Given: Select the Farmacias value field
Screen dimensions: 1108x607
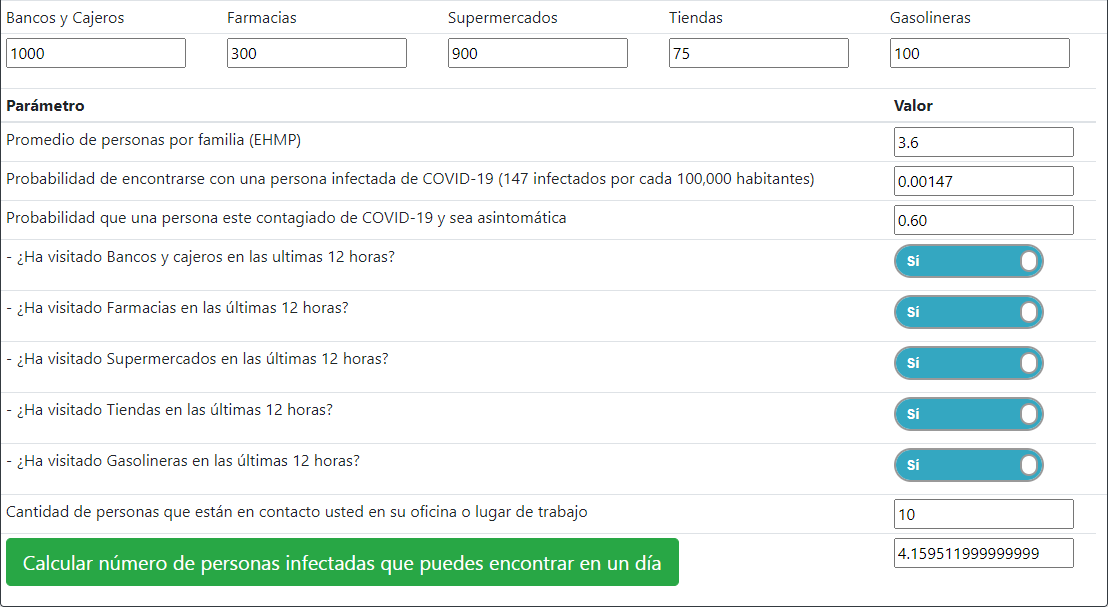Looking at the screenshot, I should (x=316, y=53).
